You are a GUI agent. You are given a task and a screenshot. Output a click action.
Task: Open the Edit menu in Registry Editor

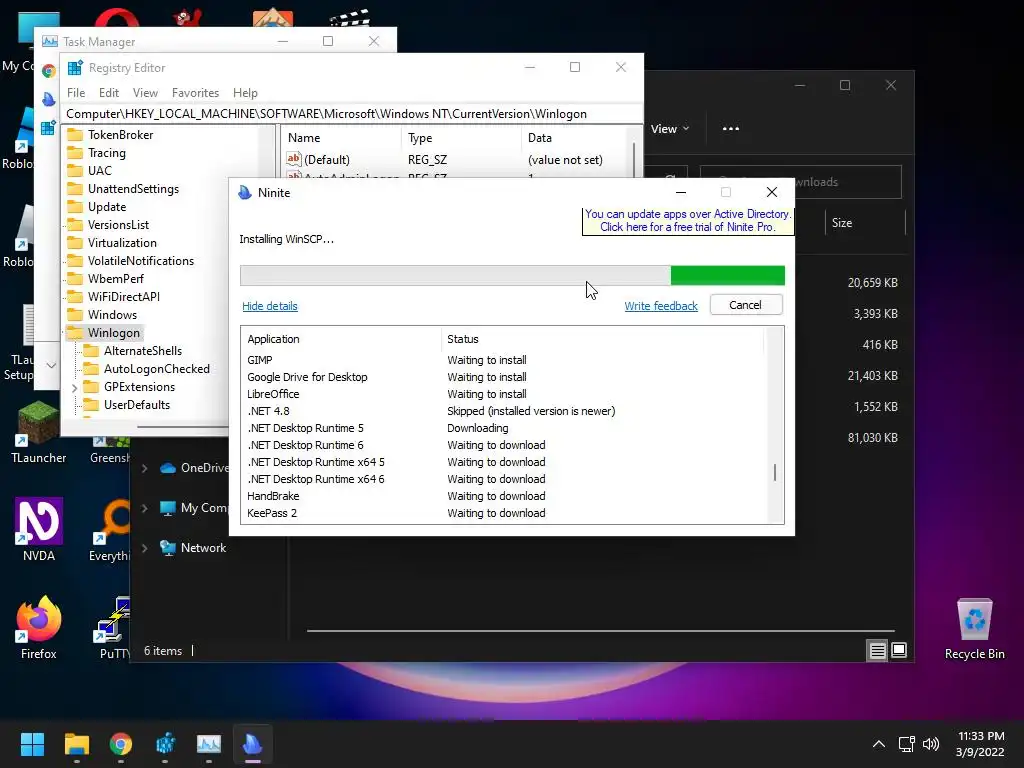pos(108,93)
